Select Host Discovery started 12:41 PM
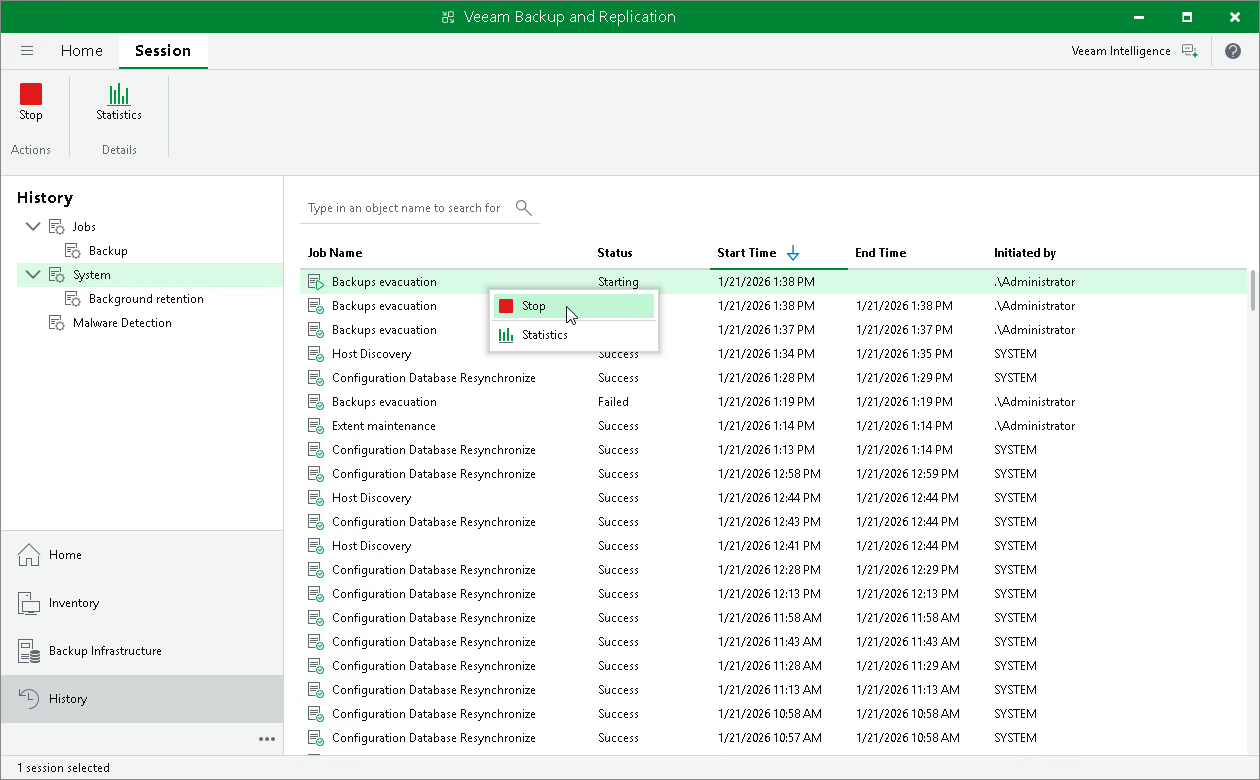The height and width of the screenshot is (780, 1260). point(371,546)
